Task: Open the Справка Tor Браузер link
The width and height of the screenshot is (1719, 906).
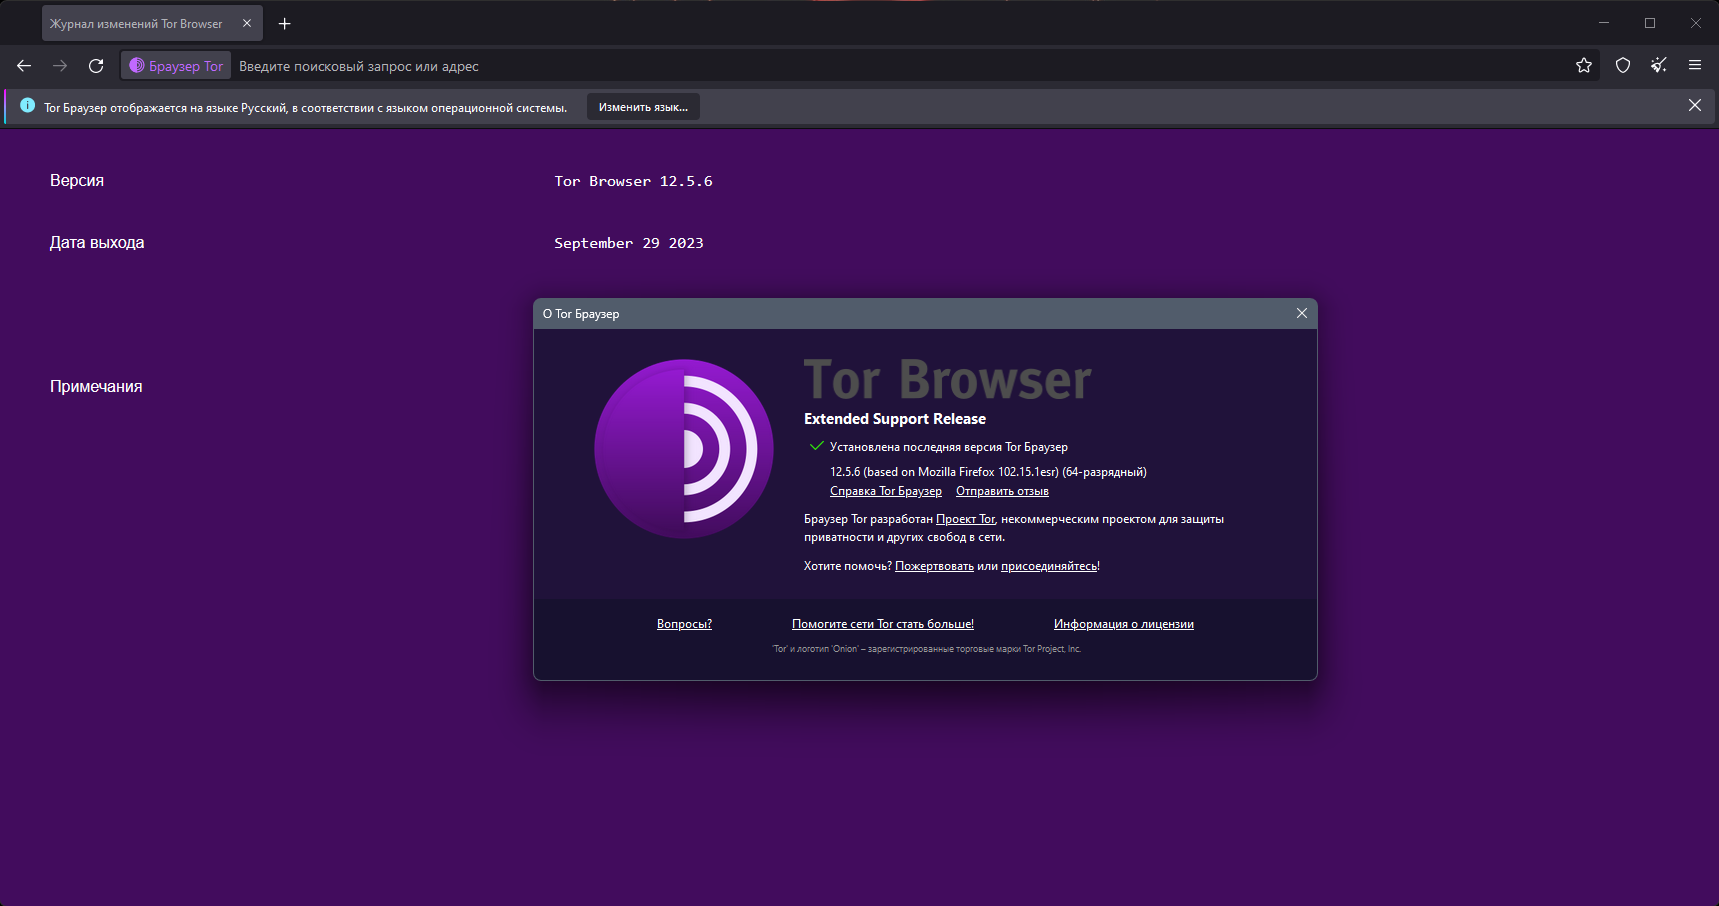Action: (886, 491)
